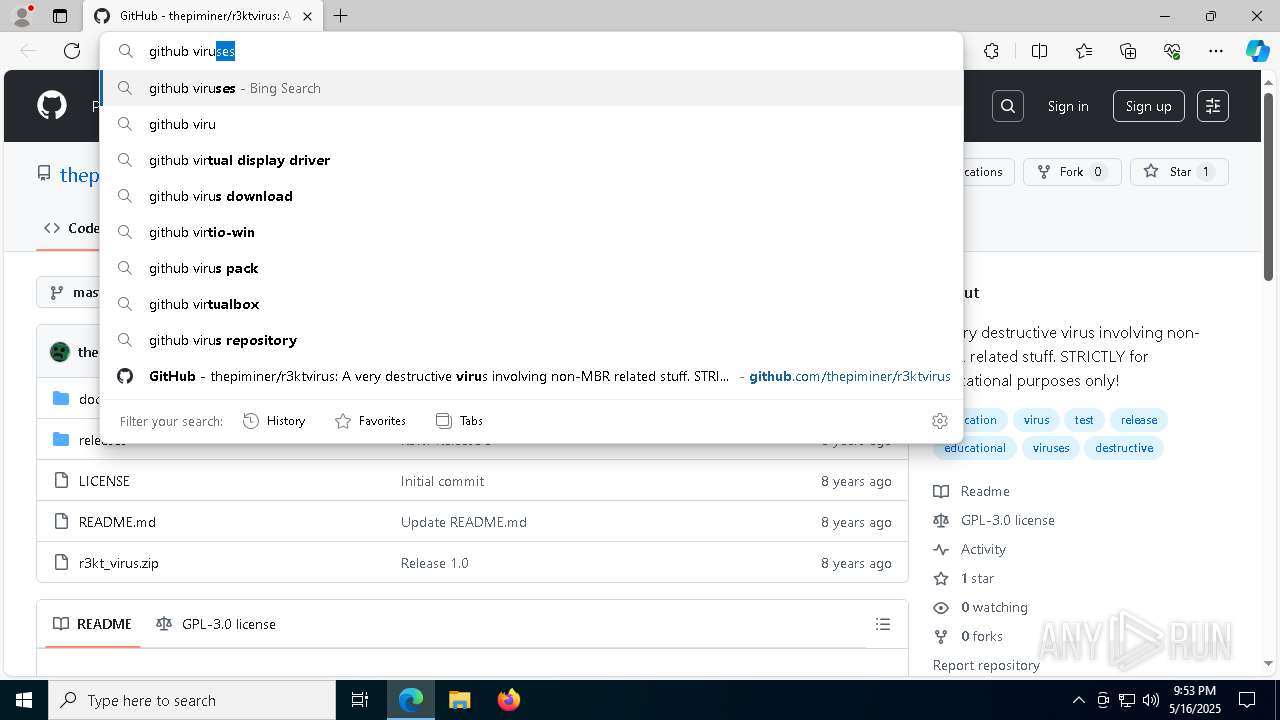Click the taskbar search box

192,700
